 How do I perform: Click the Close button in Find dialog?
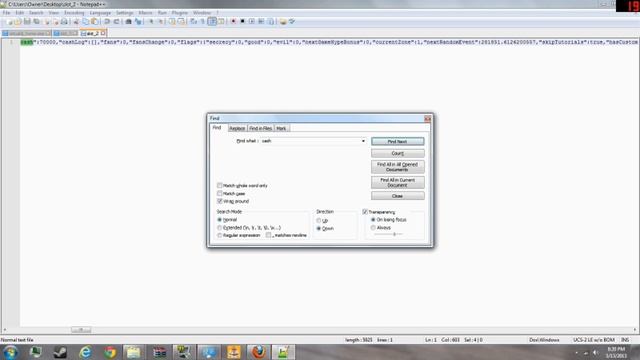(x=398, y=196)
